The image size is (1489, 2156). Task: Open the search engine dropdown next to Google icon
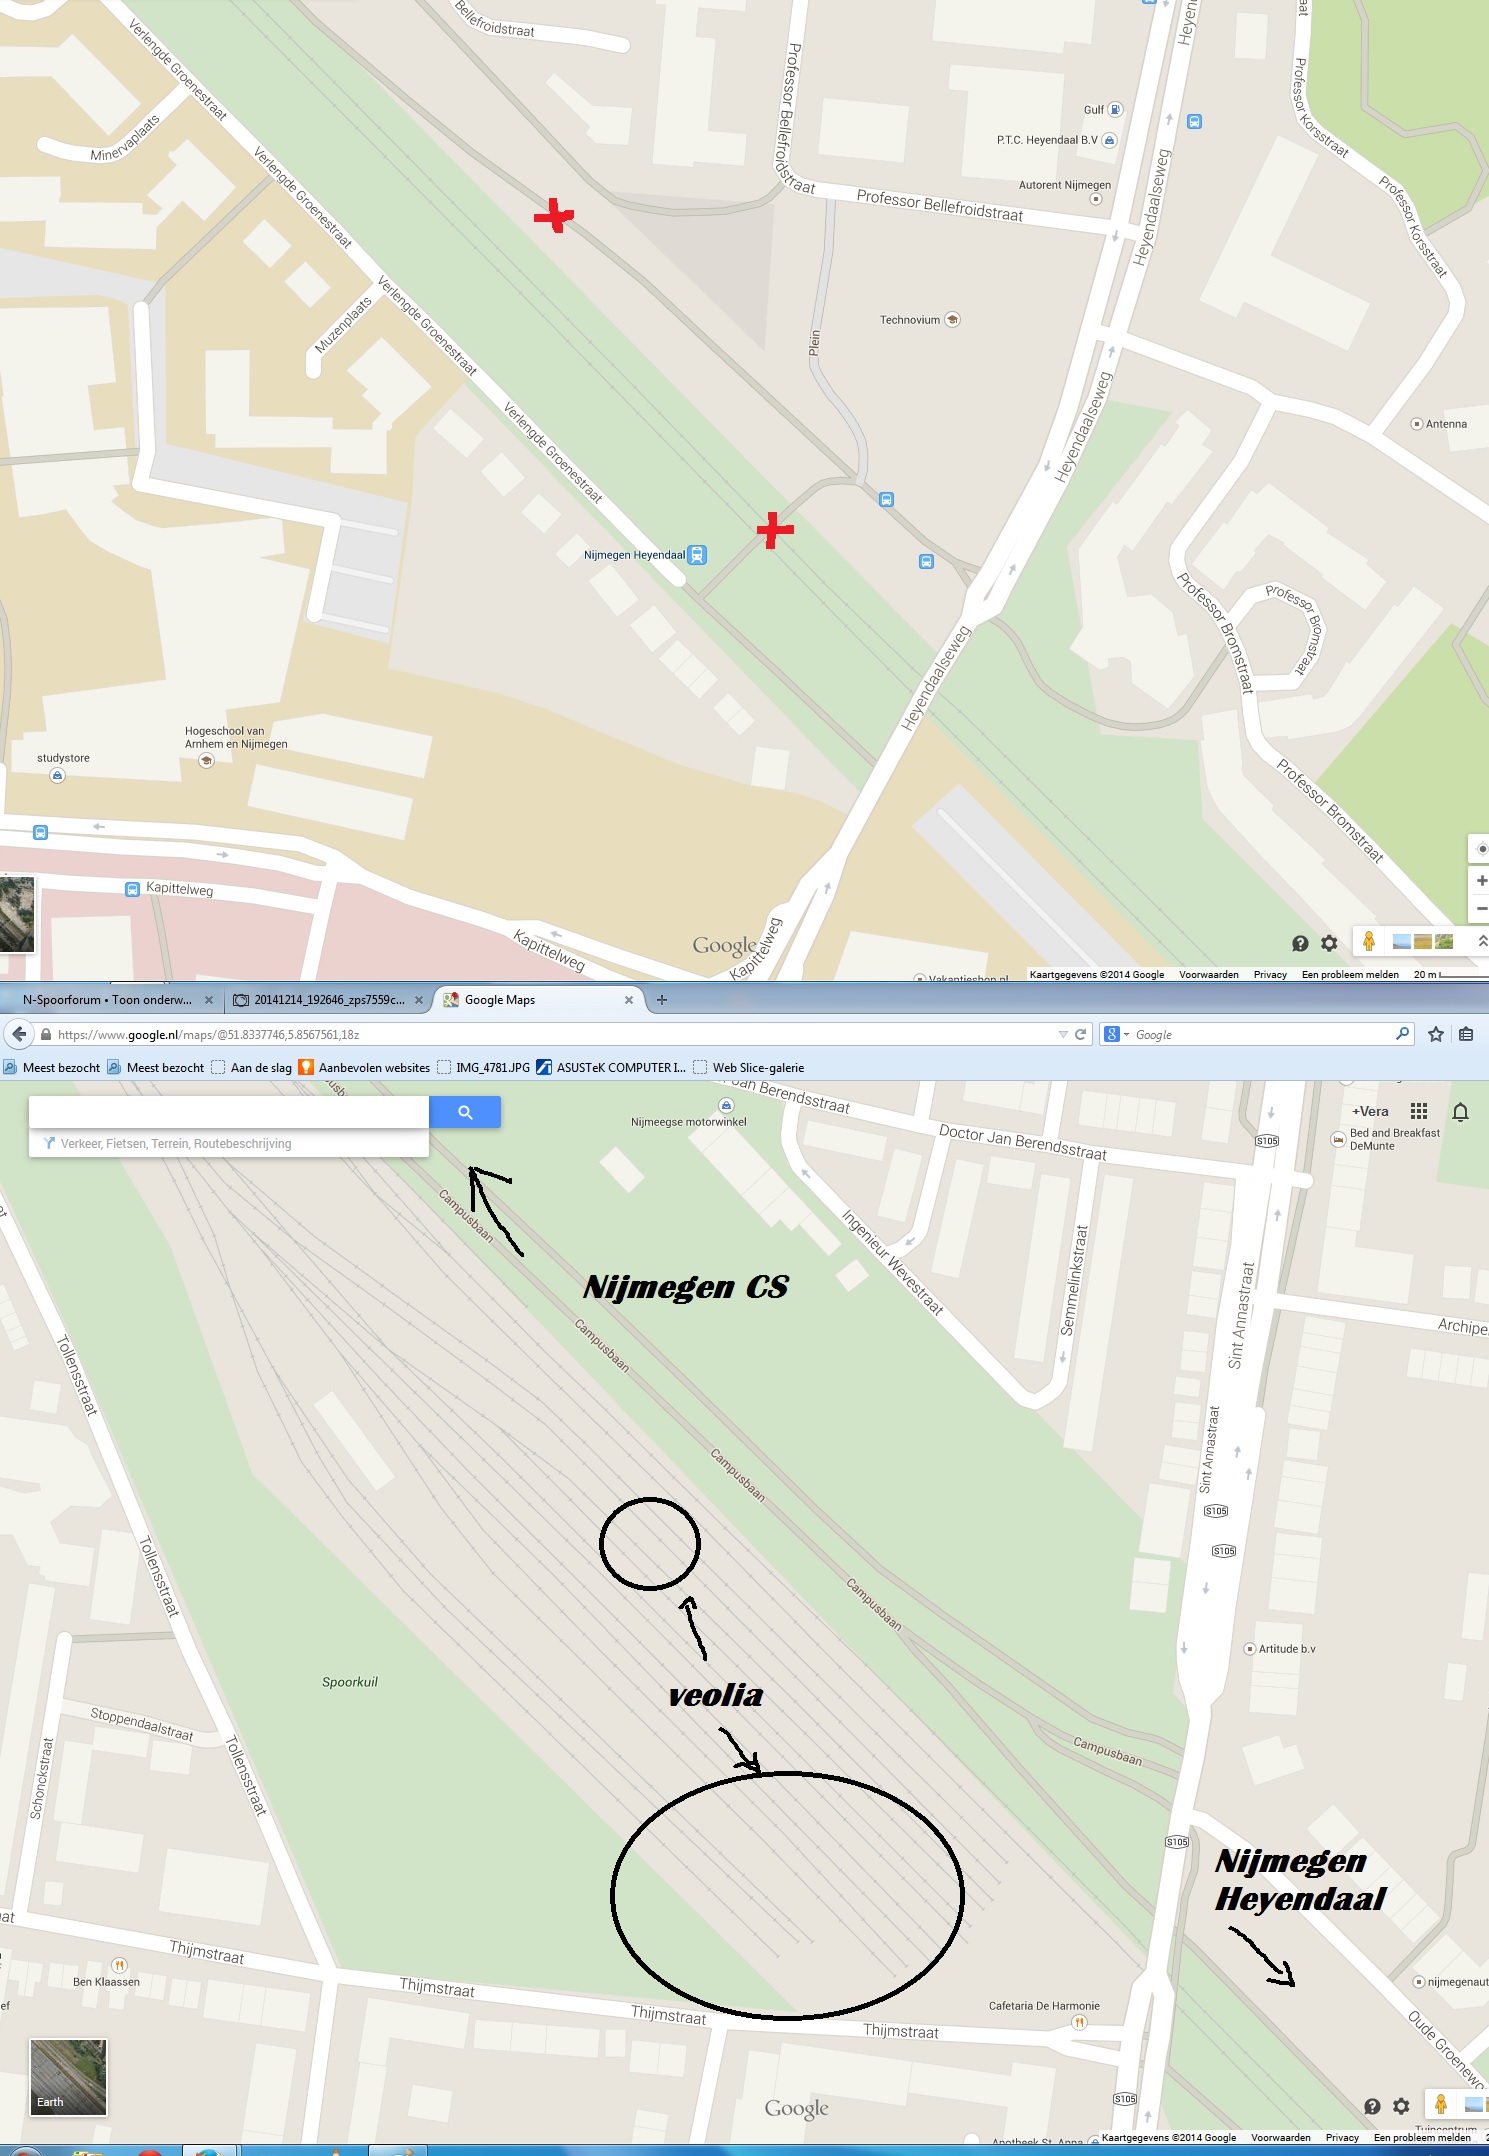(1125, 1035)
